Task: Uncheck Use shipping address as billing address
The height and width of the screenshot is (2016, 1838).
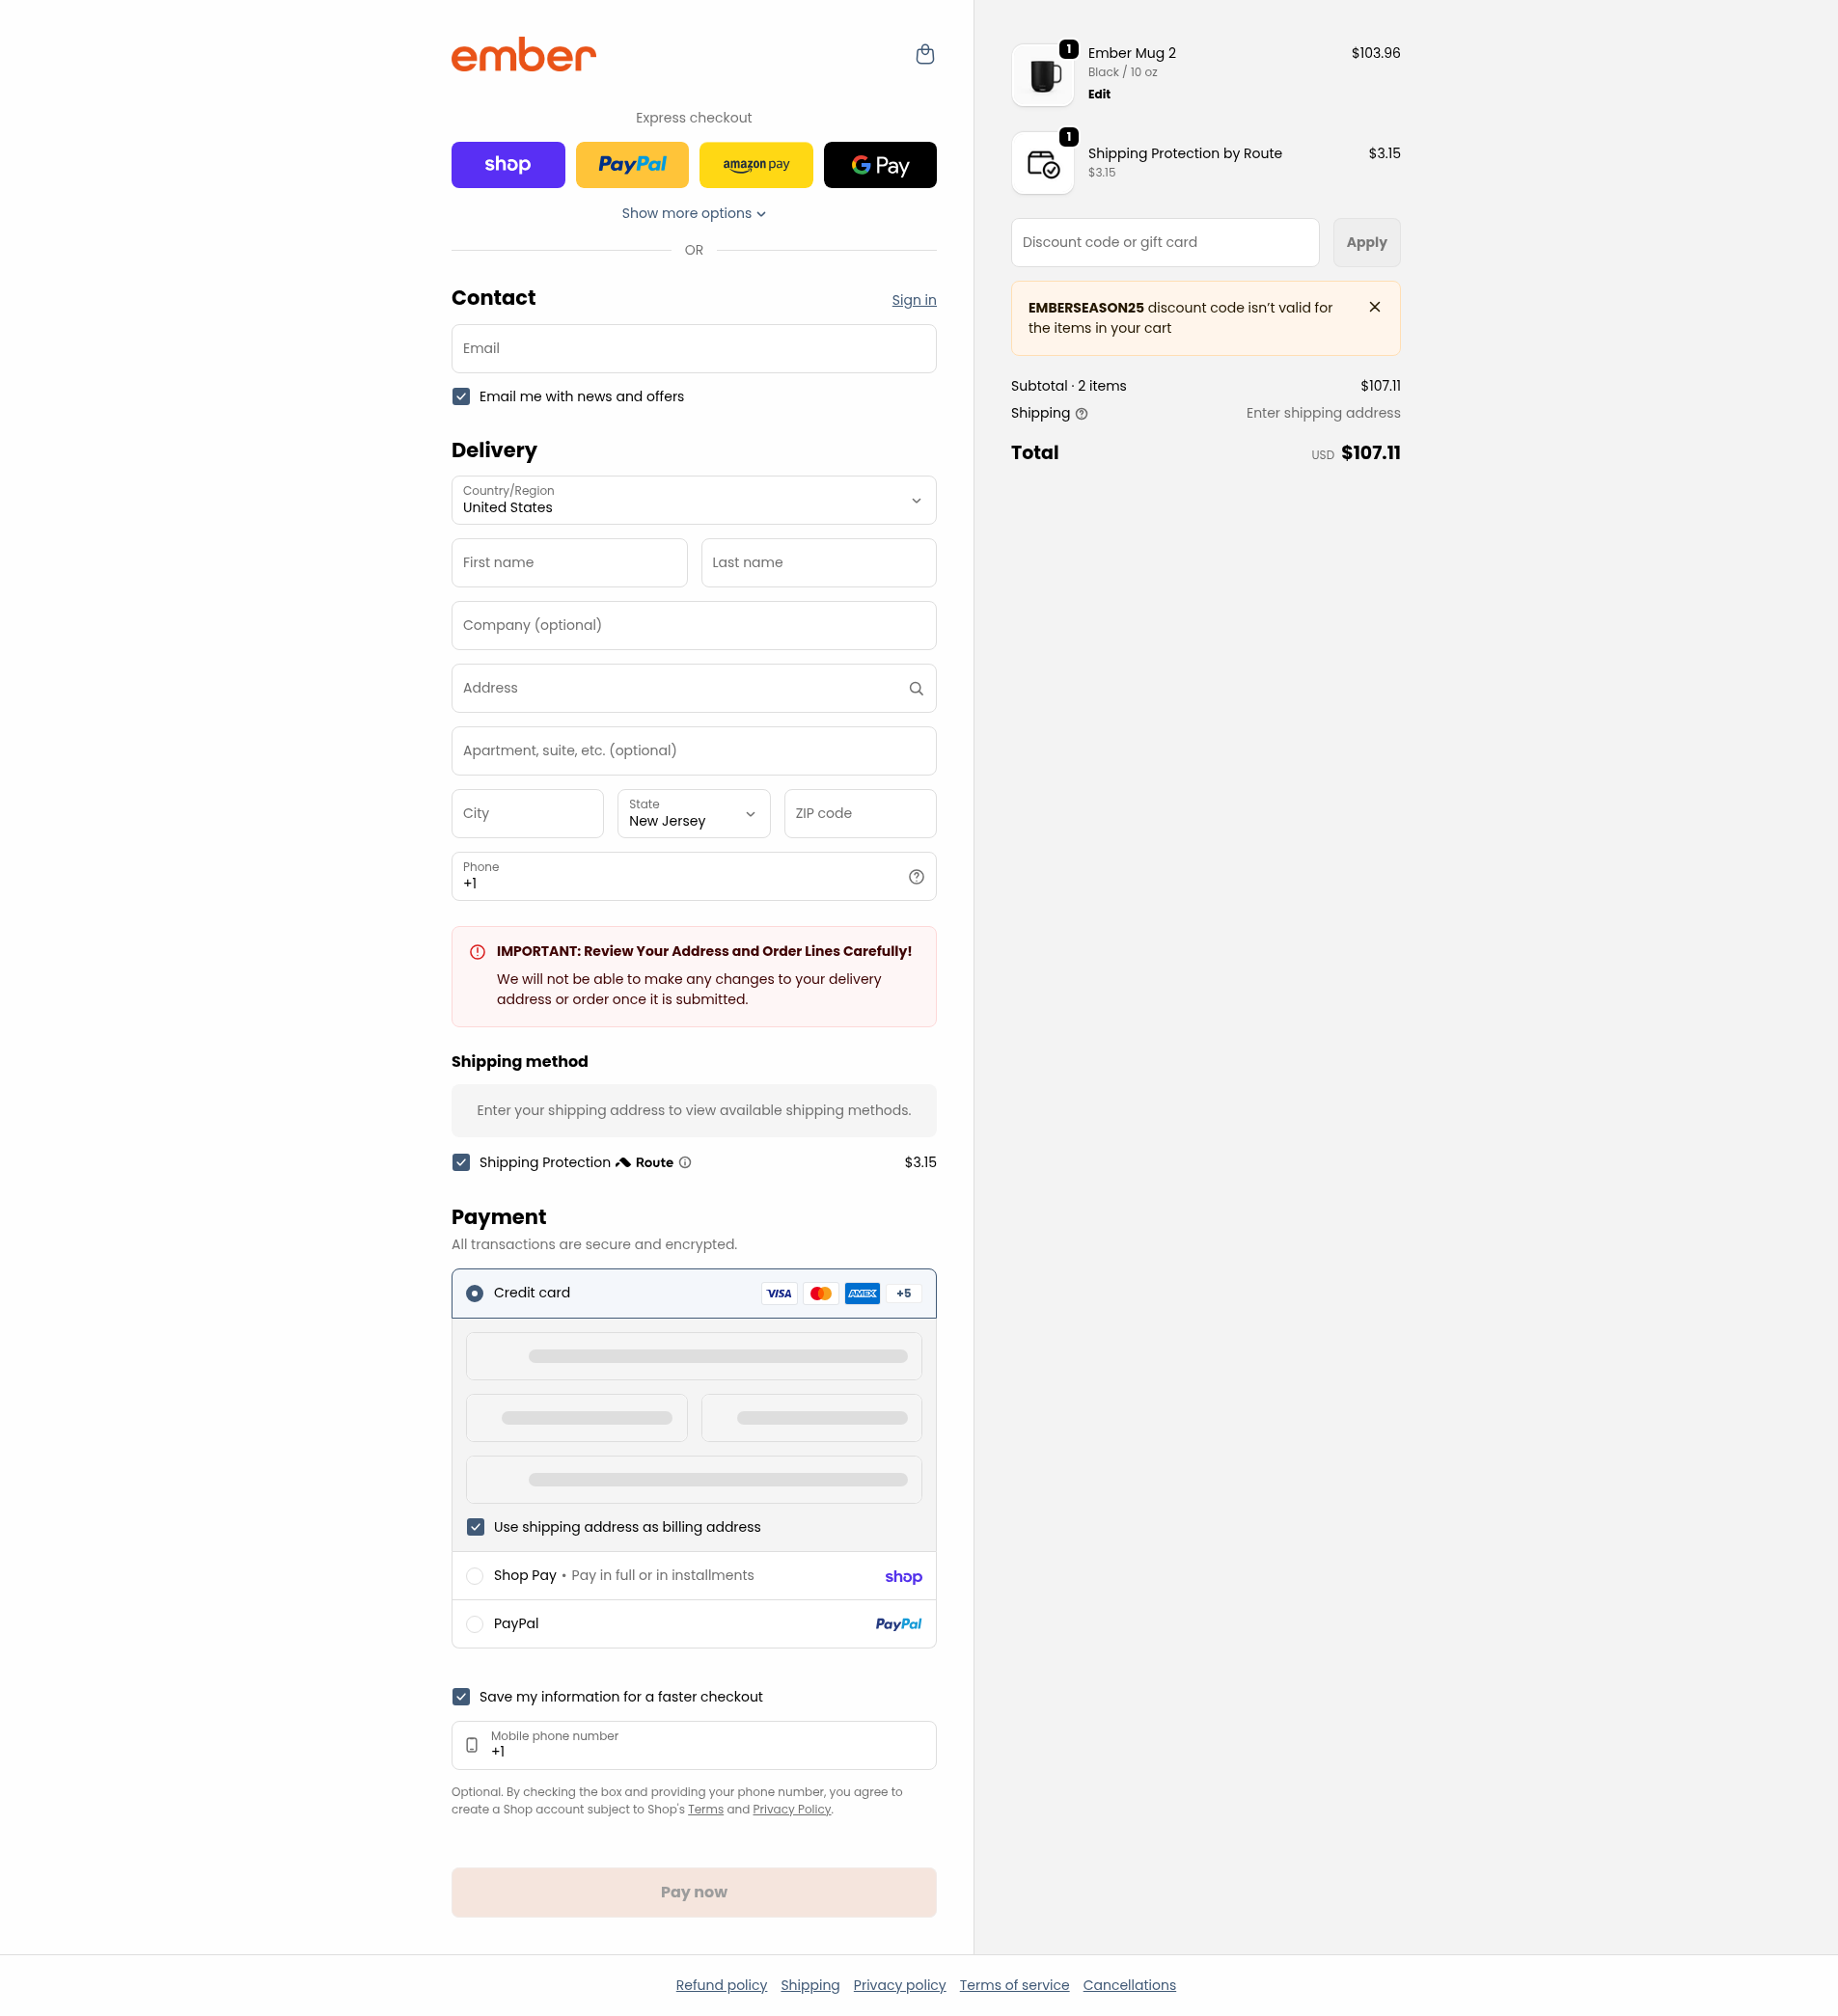Action: click(476, 1527)
